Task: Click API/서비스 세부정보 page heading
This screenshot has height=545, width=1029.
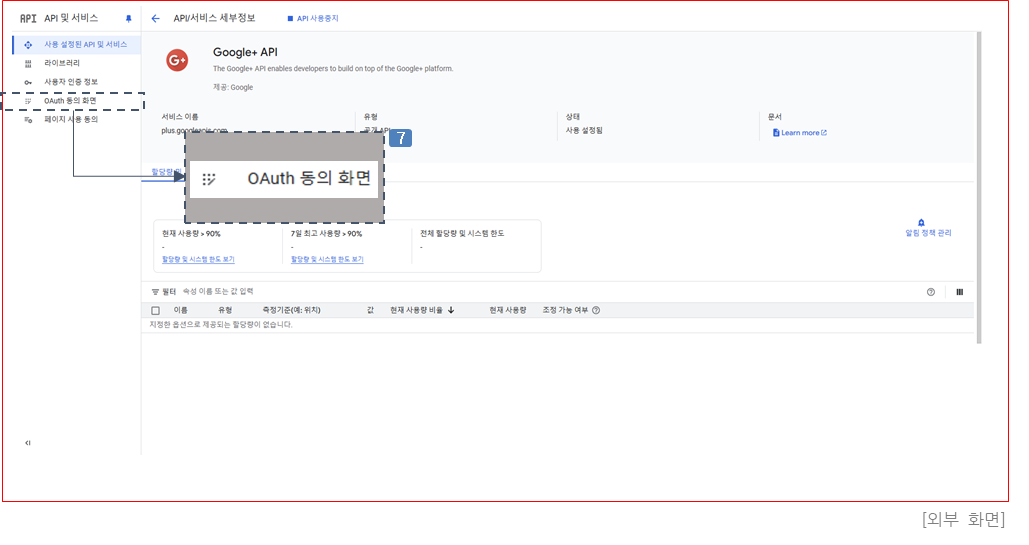Action: [x=215, y=18]
